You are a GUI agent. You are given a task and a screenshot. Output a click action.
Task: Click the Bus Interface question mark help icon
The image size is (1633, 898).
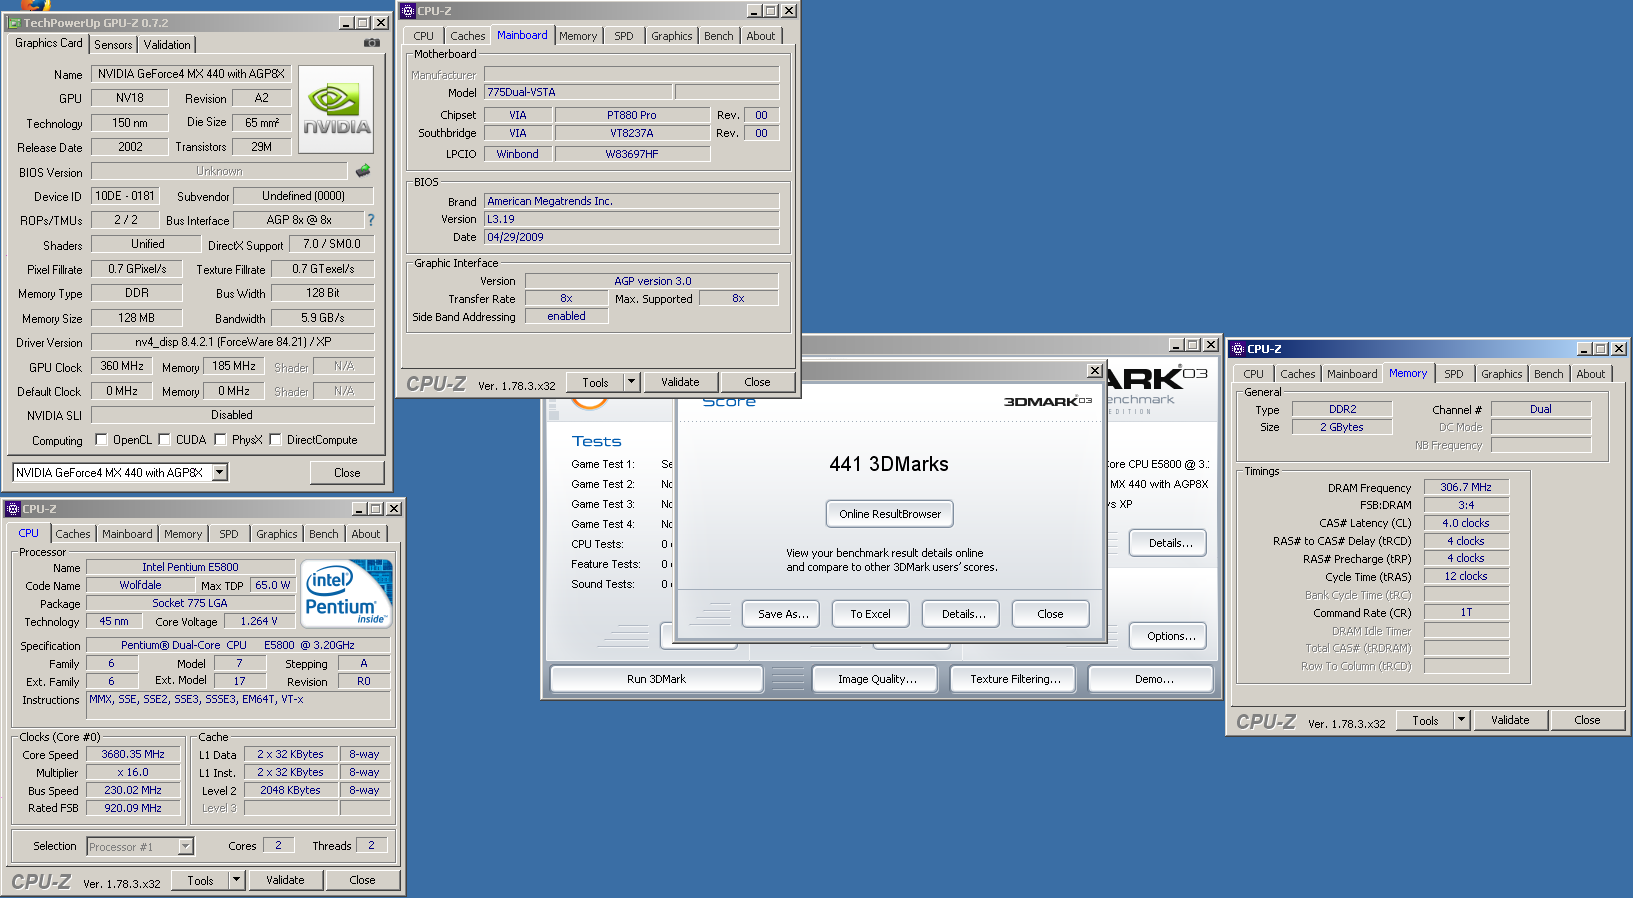pyautogui.click(x=371, y=220)
